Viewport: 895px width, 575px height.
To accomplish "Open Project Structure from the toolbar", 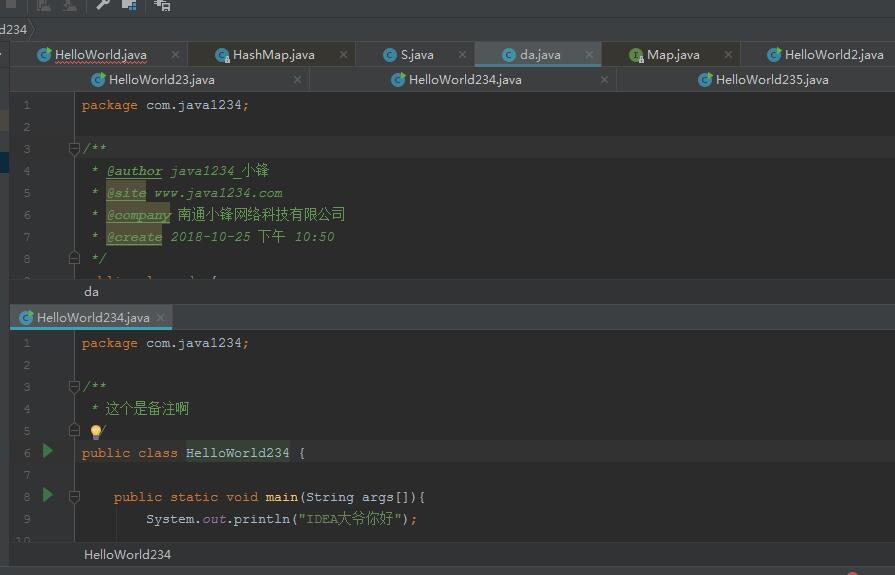I will click(129, 5).
